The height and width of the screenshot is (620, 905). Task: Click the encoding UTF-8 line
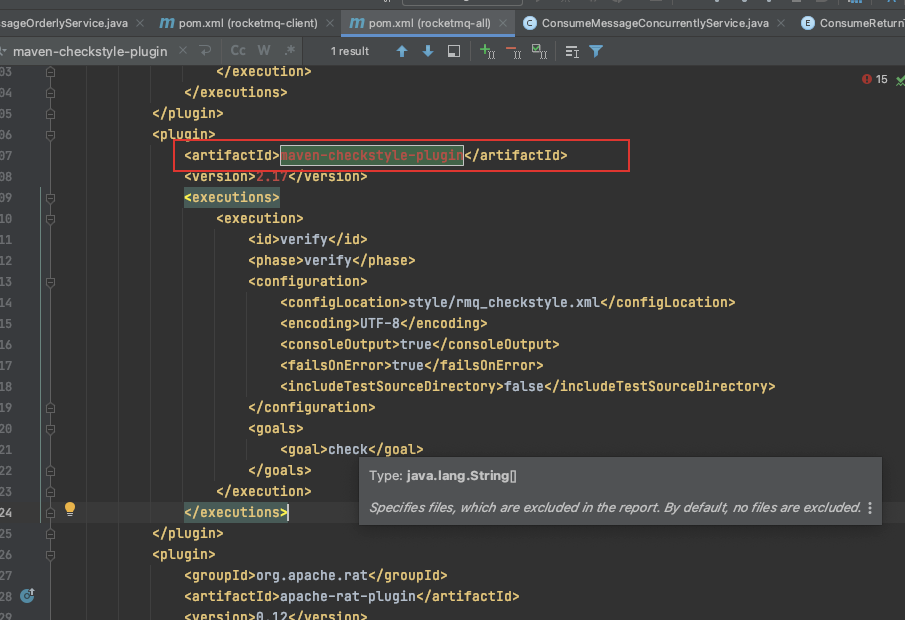pos(384,323)
